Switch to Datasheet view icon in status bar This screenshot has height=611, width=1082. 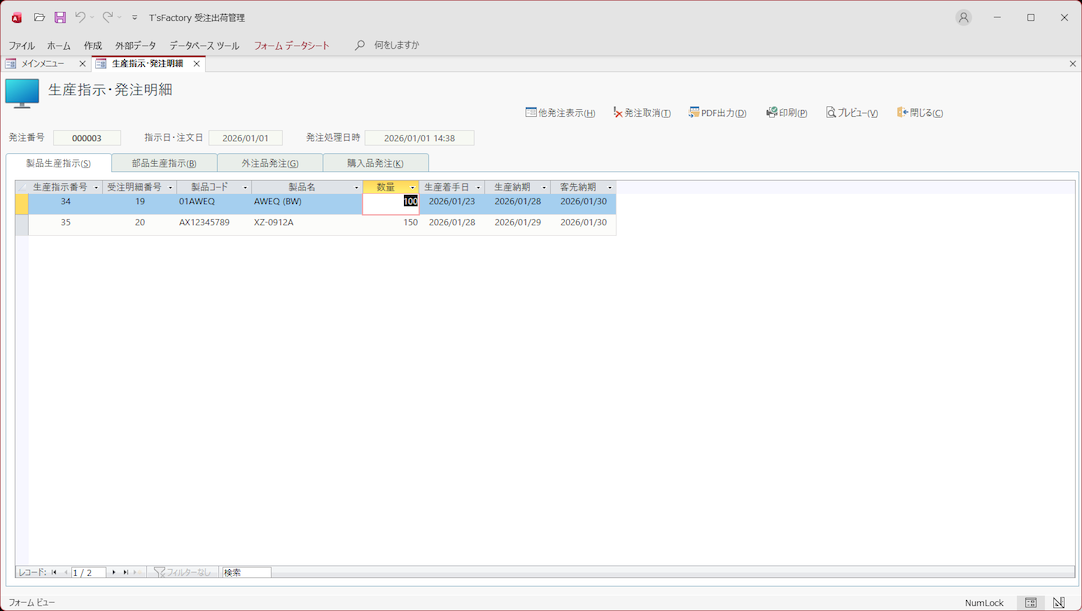click(x=1031, y=603)
